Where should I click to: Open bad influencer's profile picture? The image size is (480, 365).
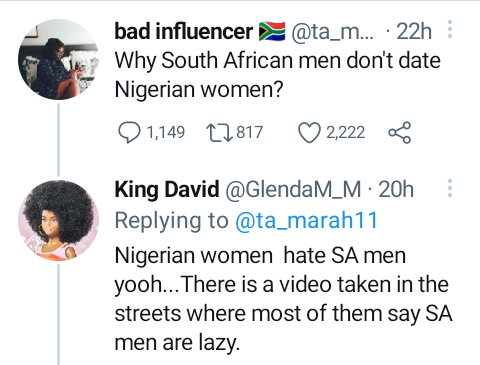point(58,59)
